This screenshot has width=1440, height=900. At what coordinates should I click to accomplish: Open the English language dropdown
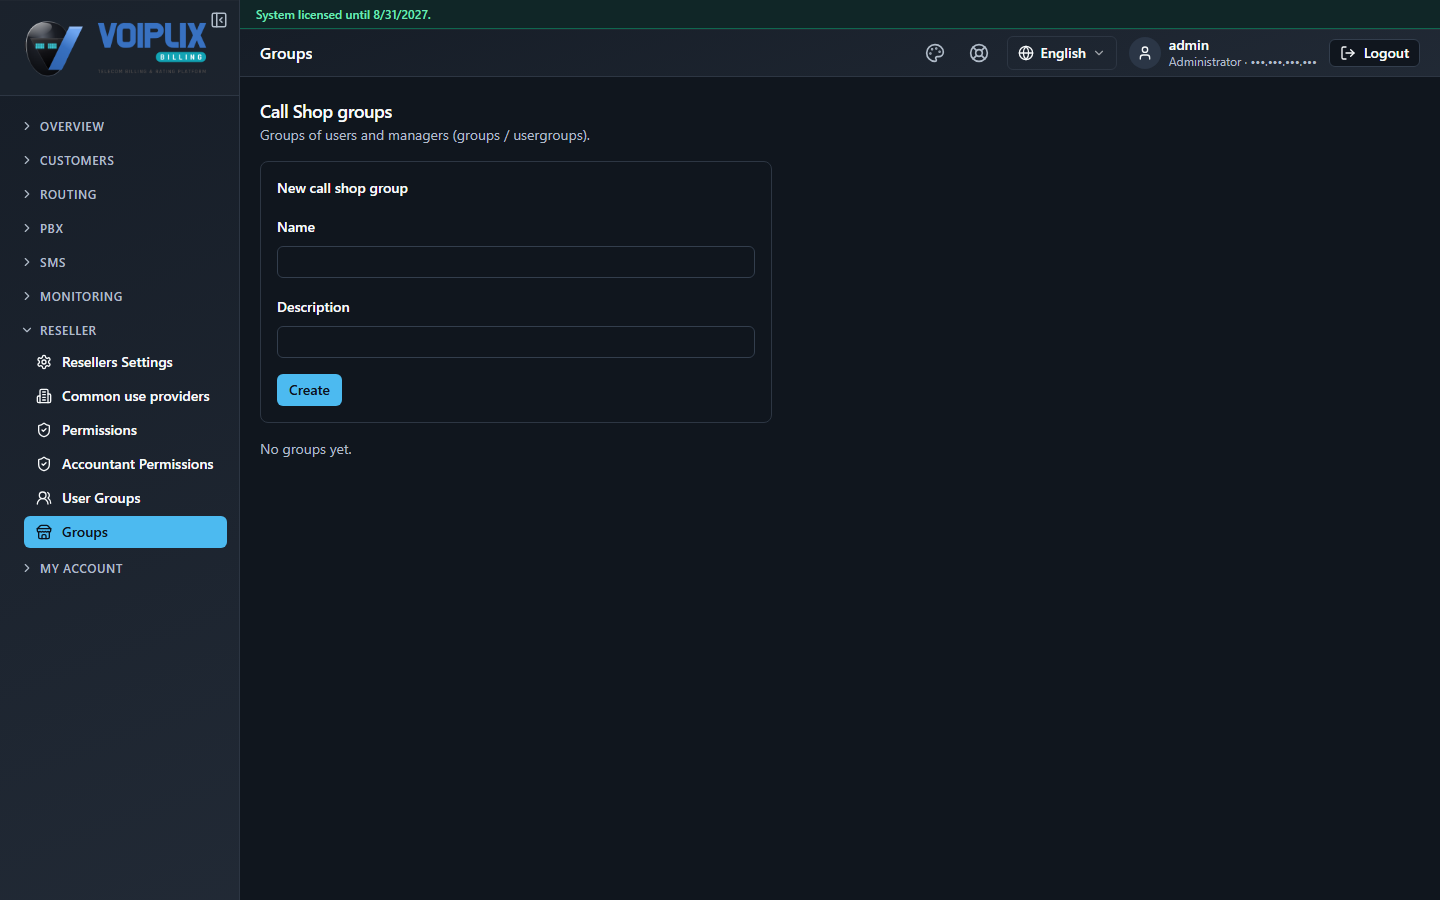[1061, 53]
